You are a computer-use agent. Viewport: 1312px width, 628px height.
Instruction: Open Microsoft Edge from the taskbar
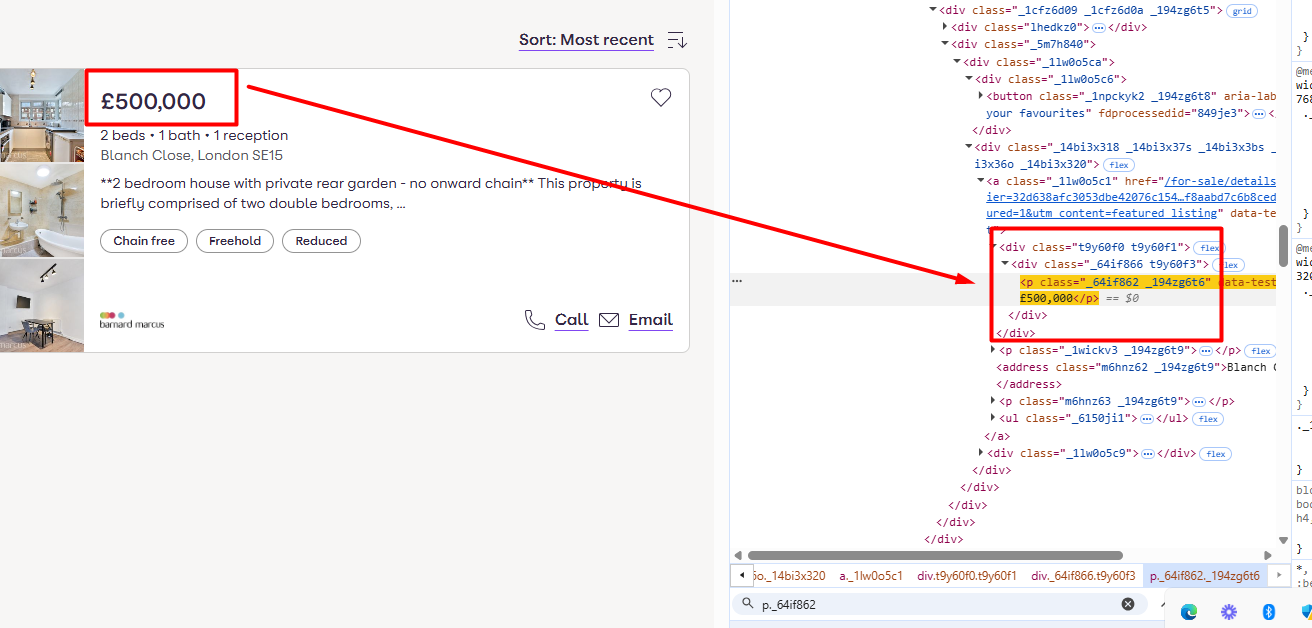(x=1189, y=611)
